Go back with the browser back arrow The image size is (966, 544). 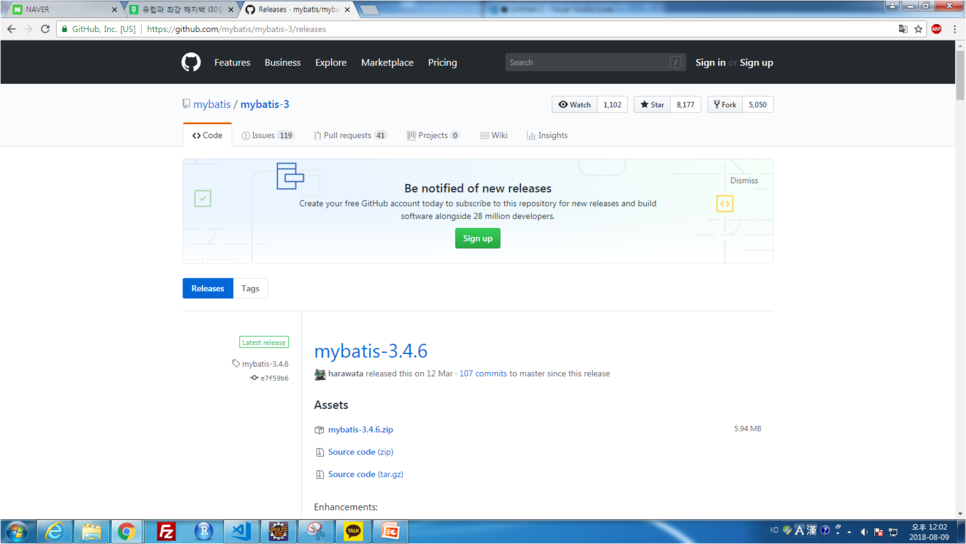[x=11, y=29]
